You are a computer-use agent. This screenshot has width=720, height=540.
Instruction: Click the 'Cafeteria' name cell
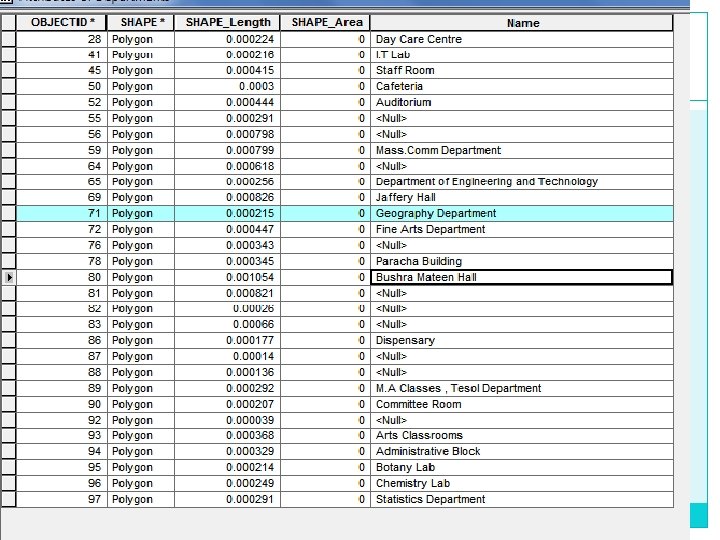click(x=522, y=86)
